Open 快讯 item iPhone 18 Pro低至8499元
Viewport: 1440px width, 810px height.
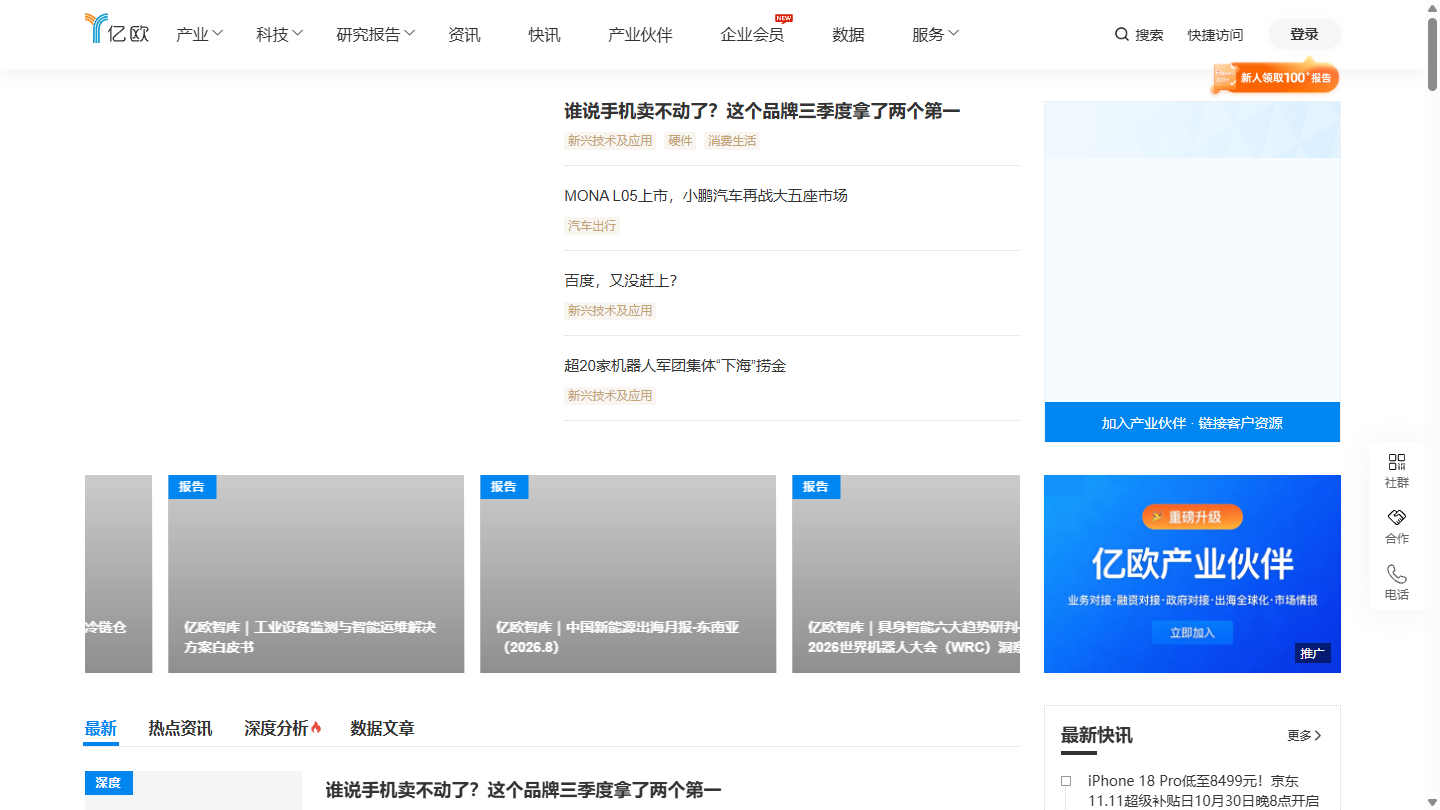click(x=1203, y=790)
